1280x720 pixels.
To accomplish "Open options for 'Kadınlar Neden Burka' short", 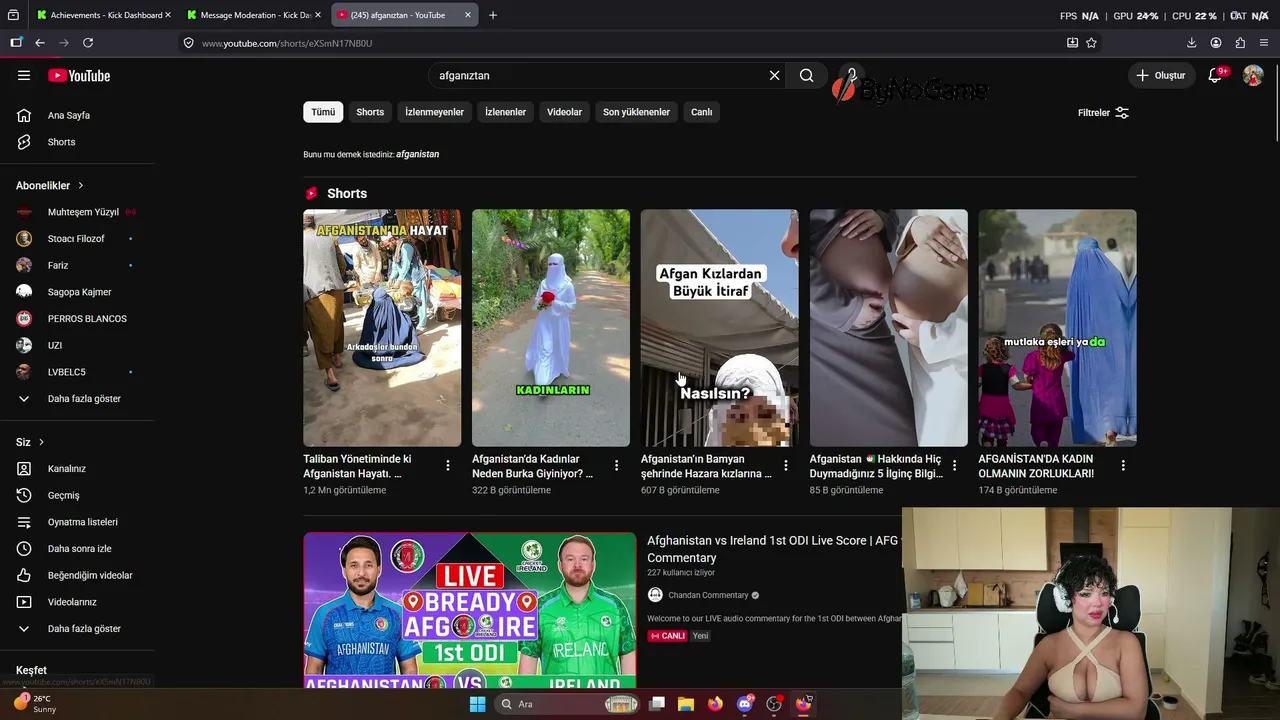I will click(617, 466).
